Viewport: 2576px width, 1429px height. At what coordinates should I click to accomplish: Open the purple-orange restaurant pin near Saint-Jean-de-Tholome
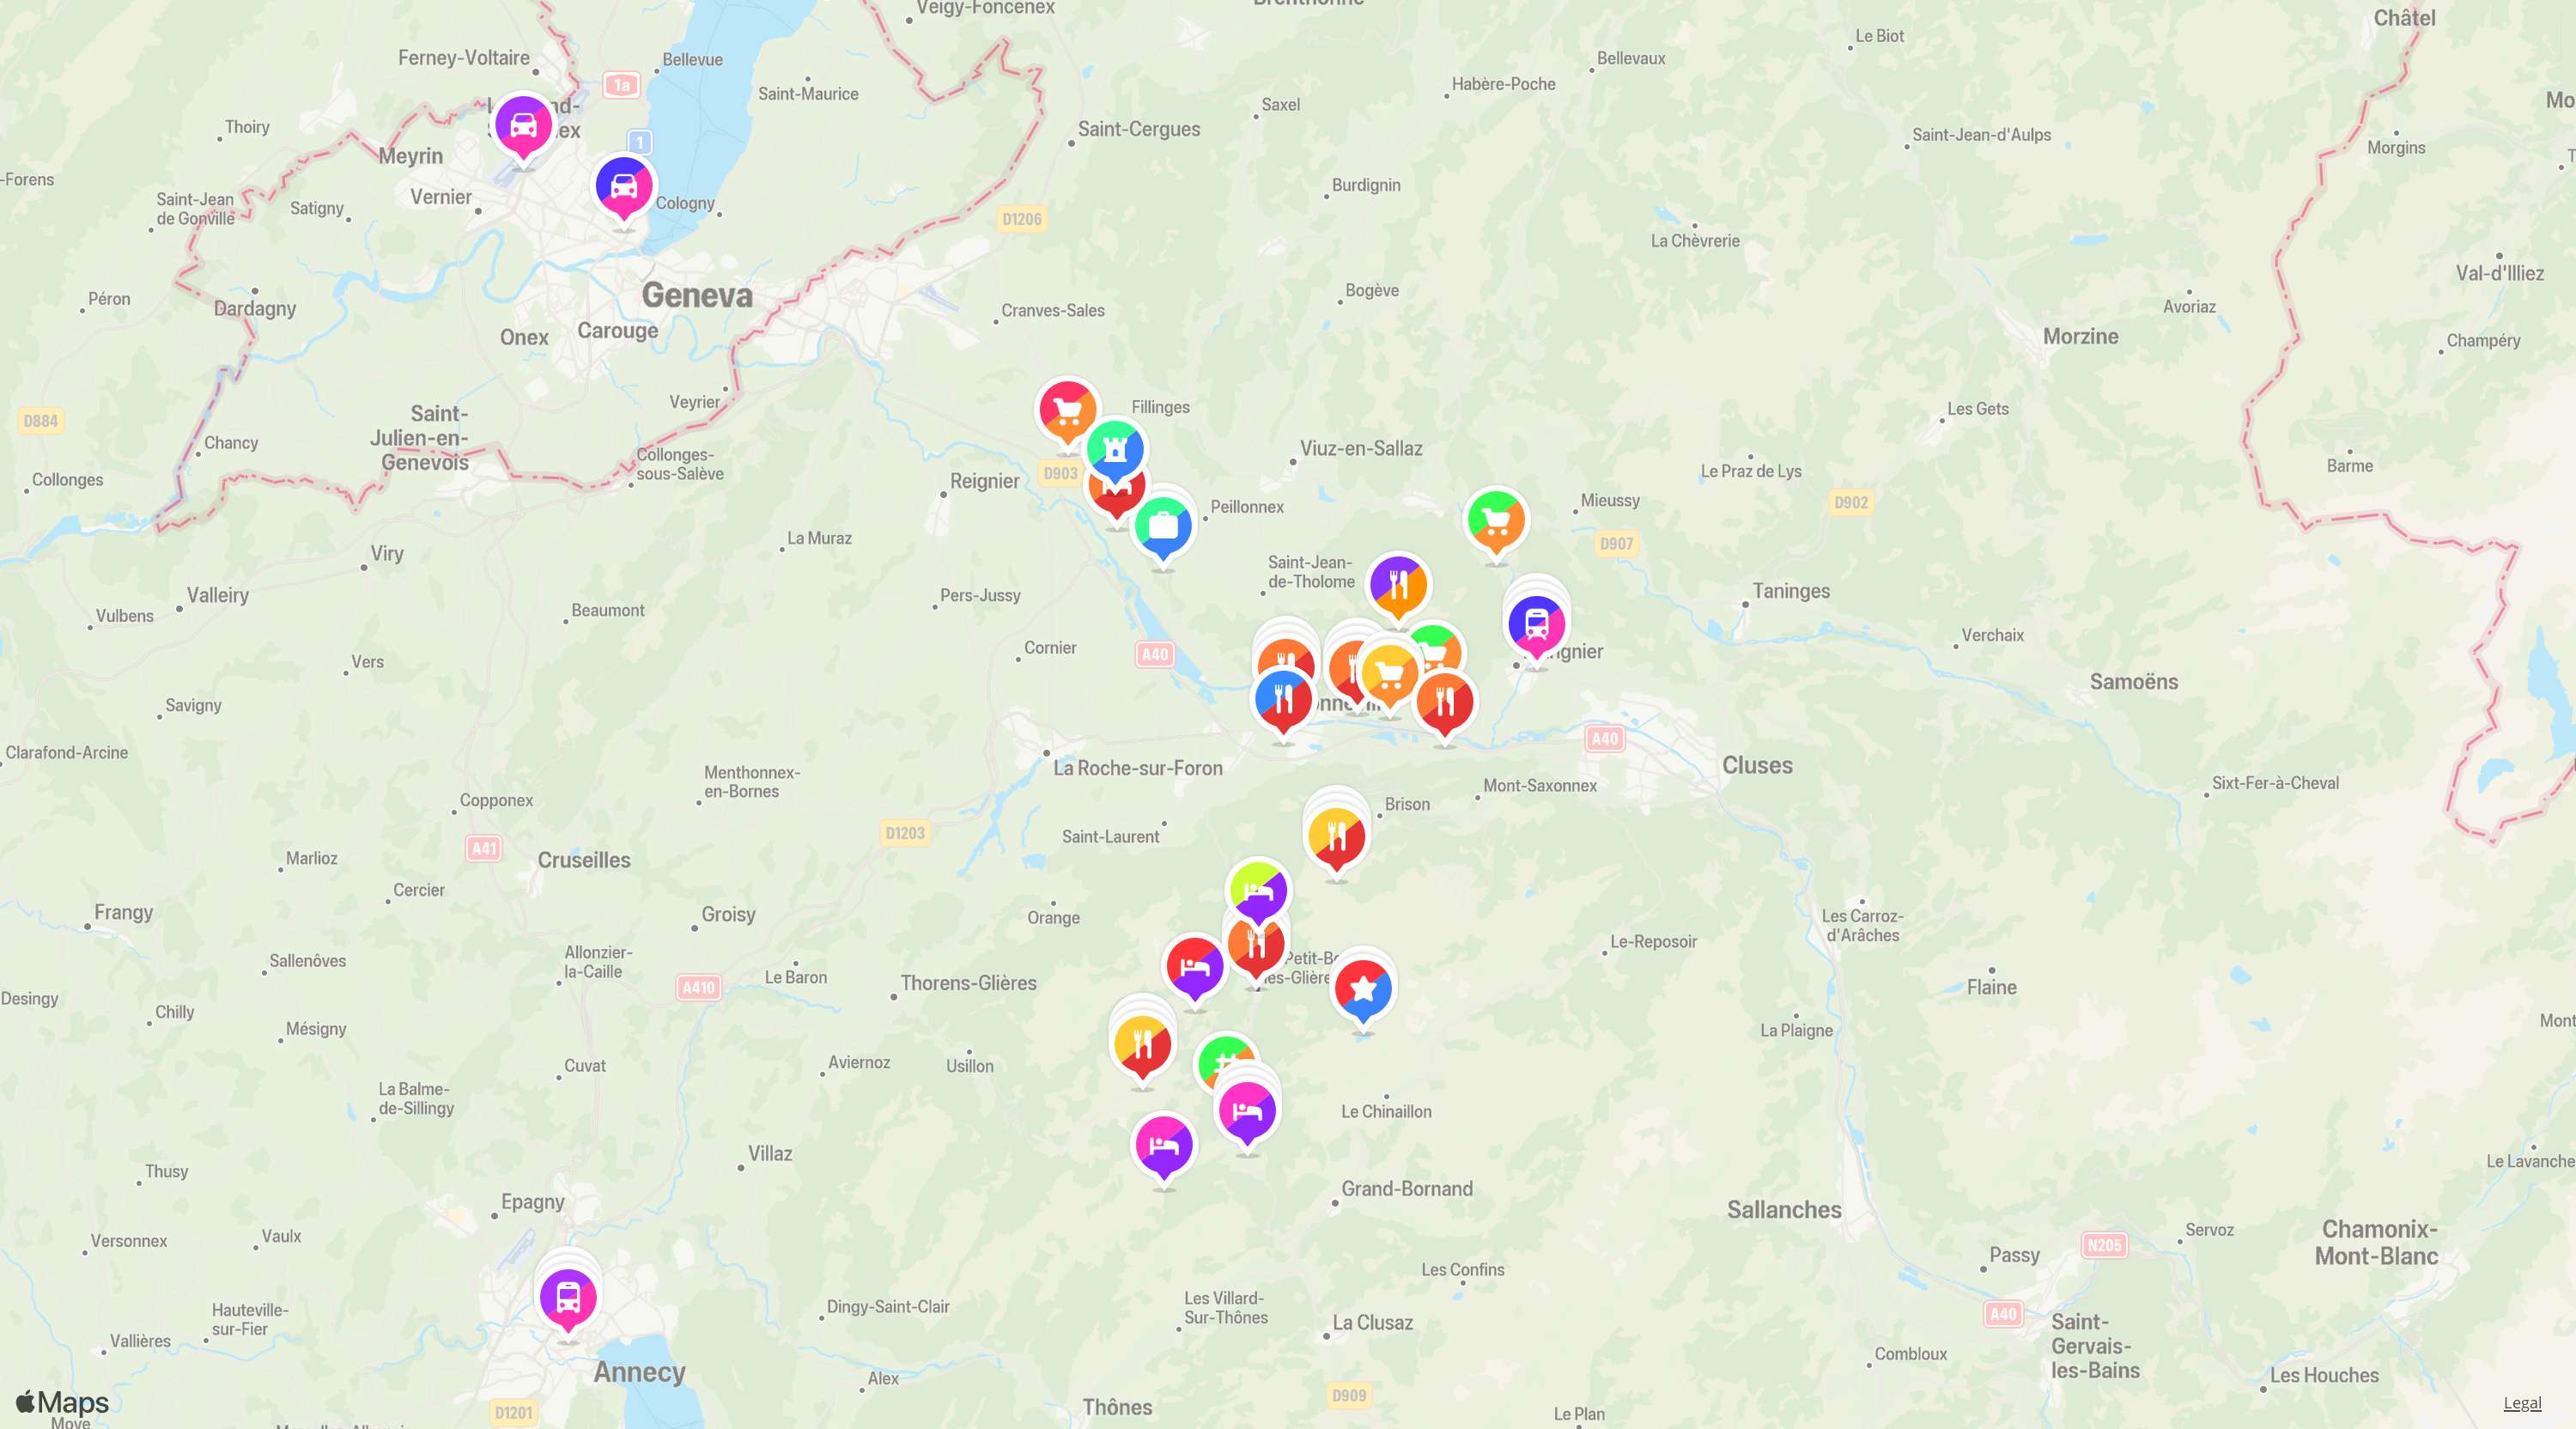point(1398,585)
